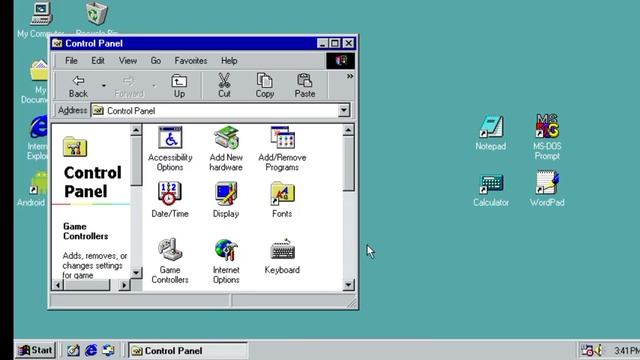Image resolution: width=640 pixels, height=360 pixels.
Task: Click icon pane vertical scrollbar thumb
Action: [348, 164]
